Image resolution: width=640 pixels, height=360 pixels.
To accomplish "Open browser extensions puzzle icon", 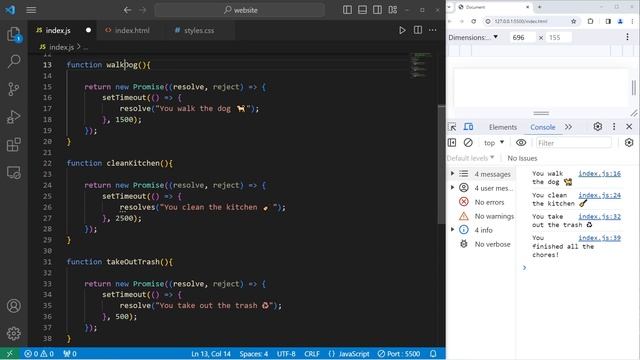I will 590,21.
